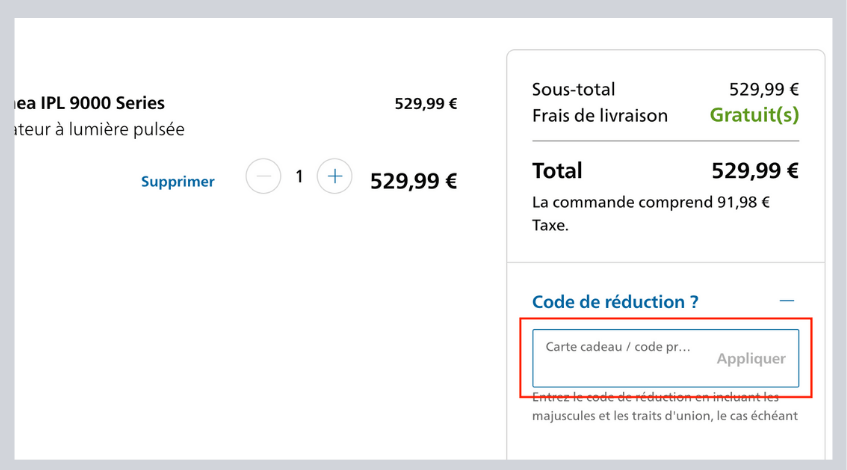Click the help text below the code field

[x=665, y=406]
